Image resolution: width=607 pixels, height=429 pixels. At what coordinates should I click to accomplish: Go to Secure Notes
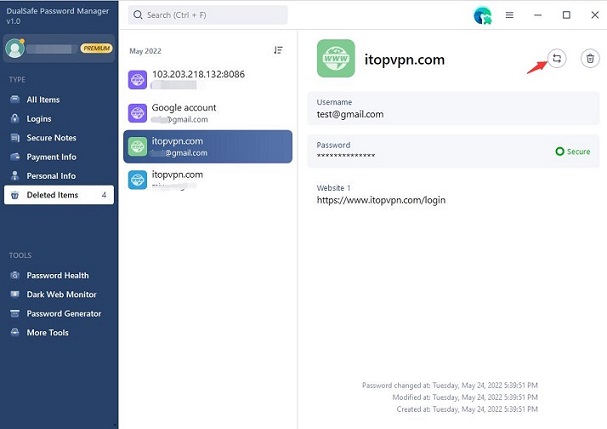tap(51, 138)
